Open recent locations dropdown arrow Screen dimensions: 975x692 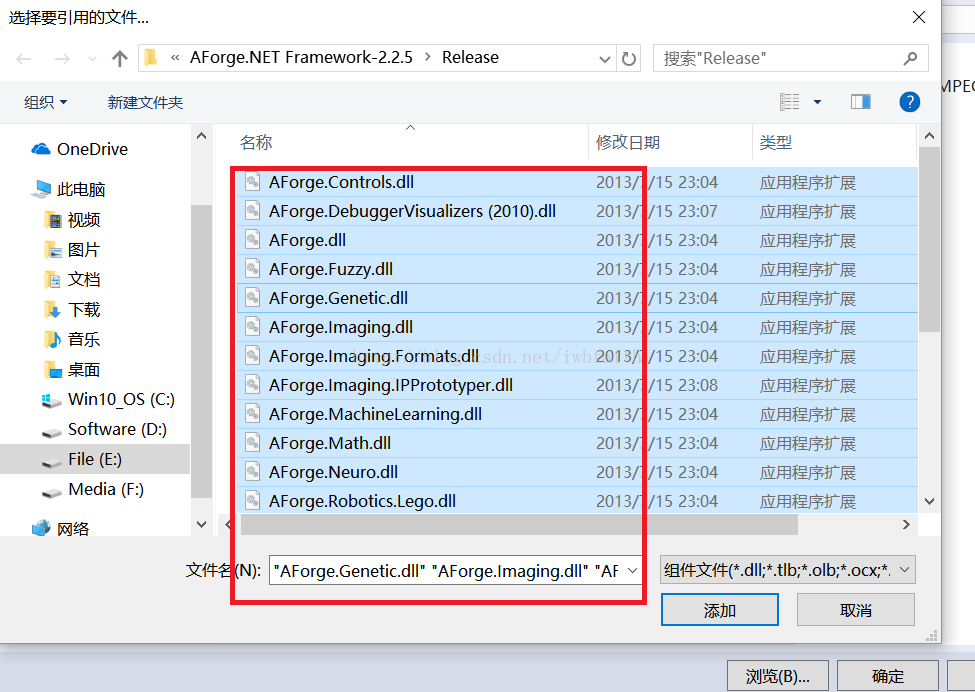point(92,59)
